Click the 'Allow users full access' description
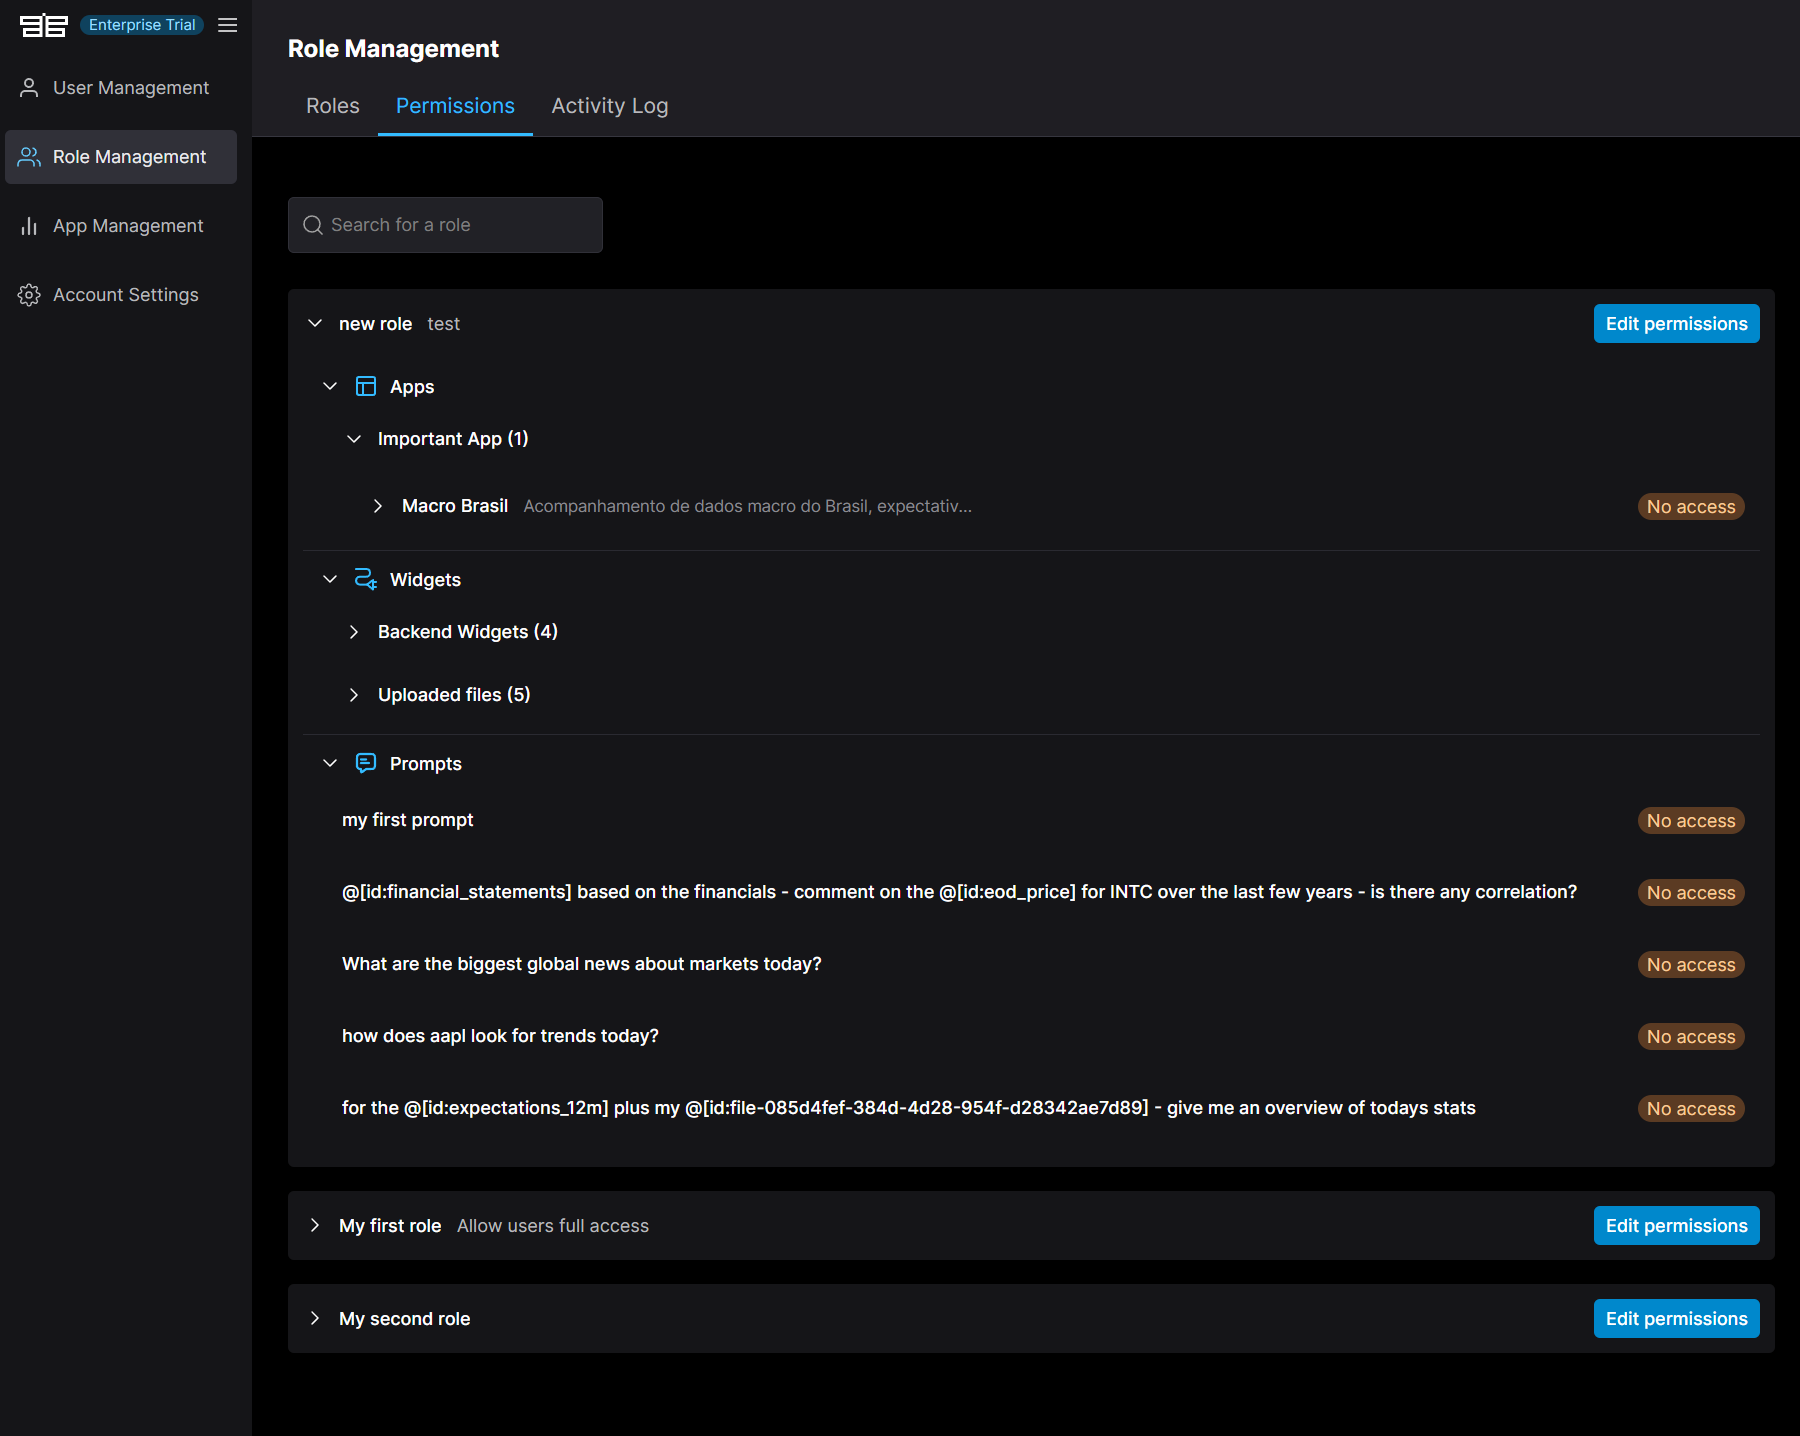 click(x=553, y=1226)
